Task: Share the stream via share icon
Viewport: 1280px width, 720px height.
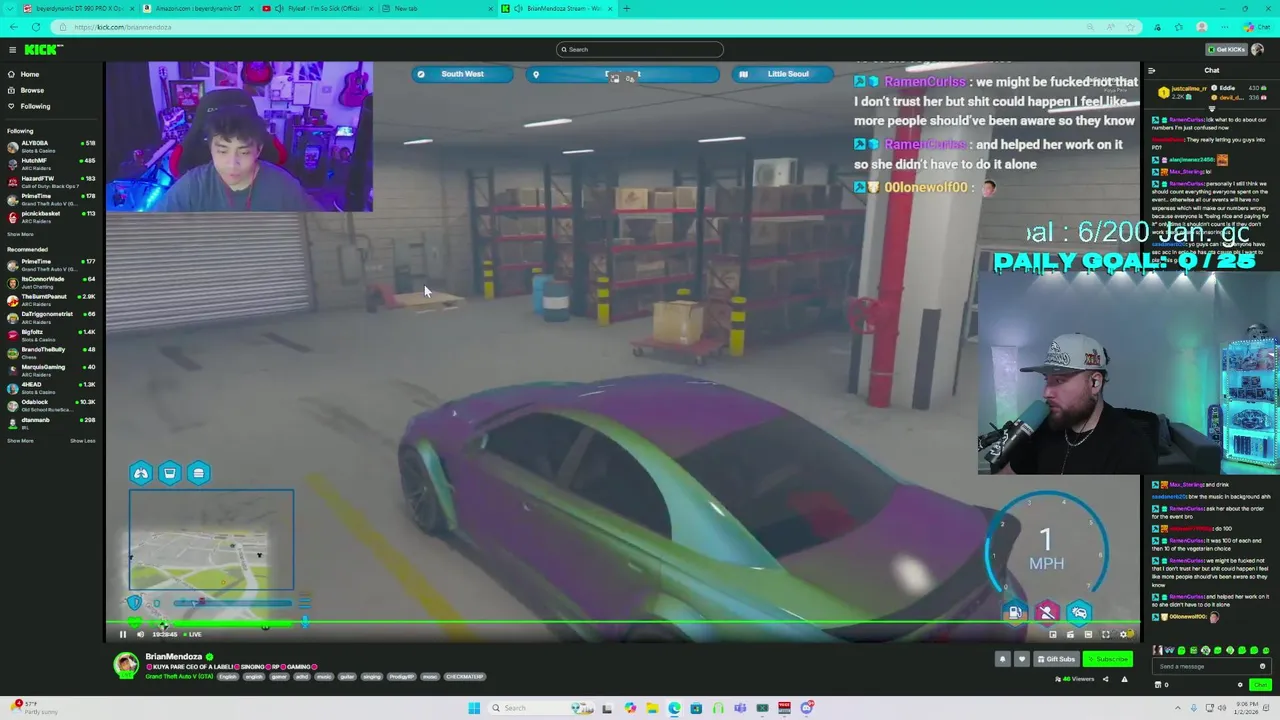Action: coord(1105,679)
